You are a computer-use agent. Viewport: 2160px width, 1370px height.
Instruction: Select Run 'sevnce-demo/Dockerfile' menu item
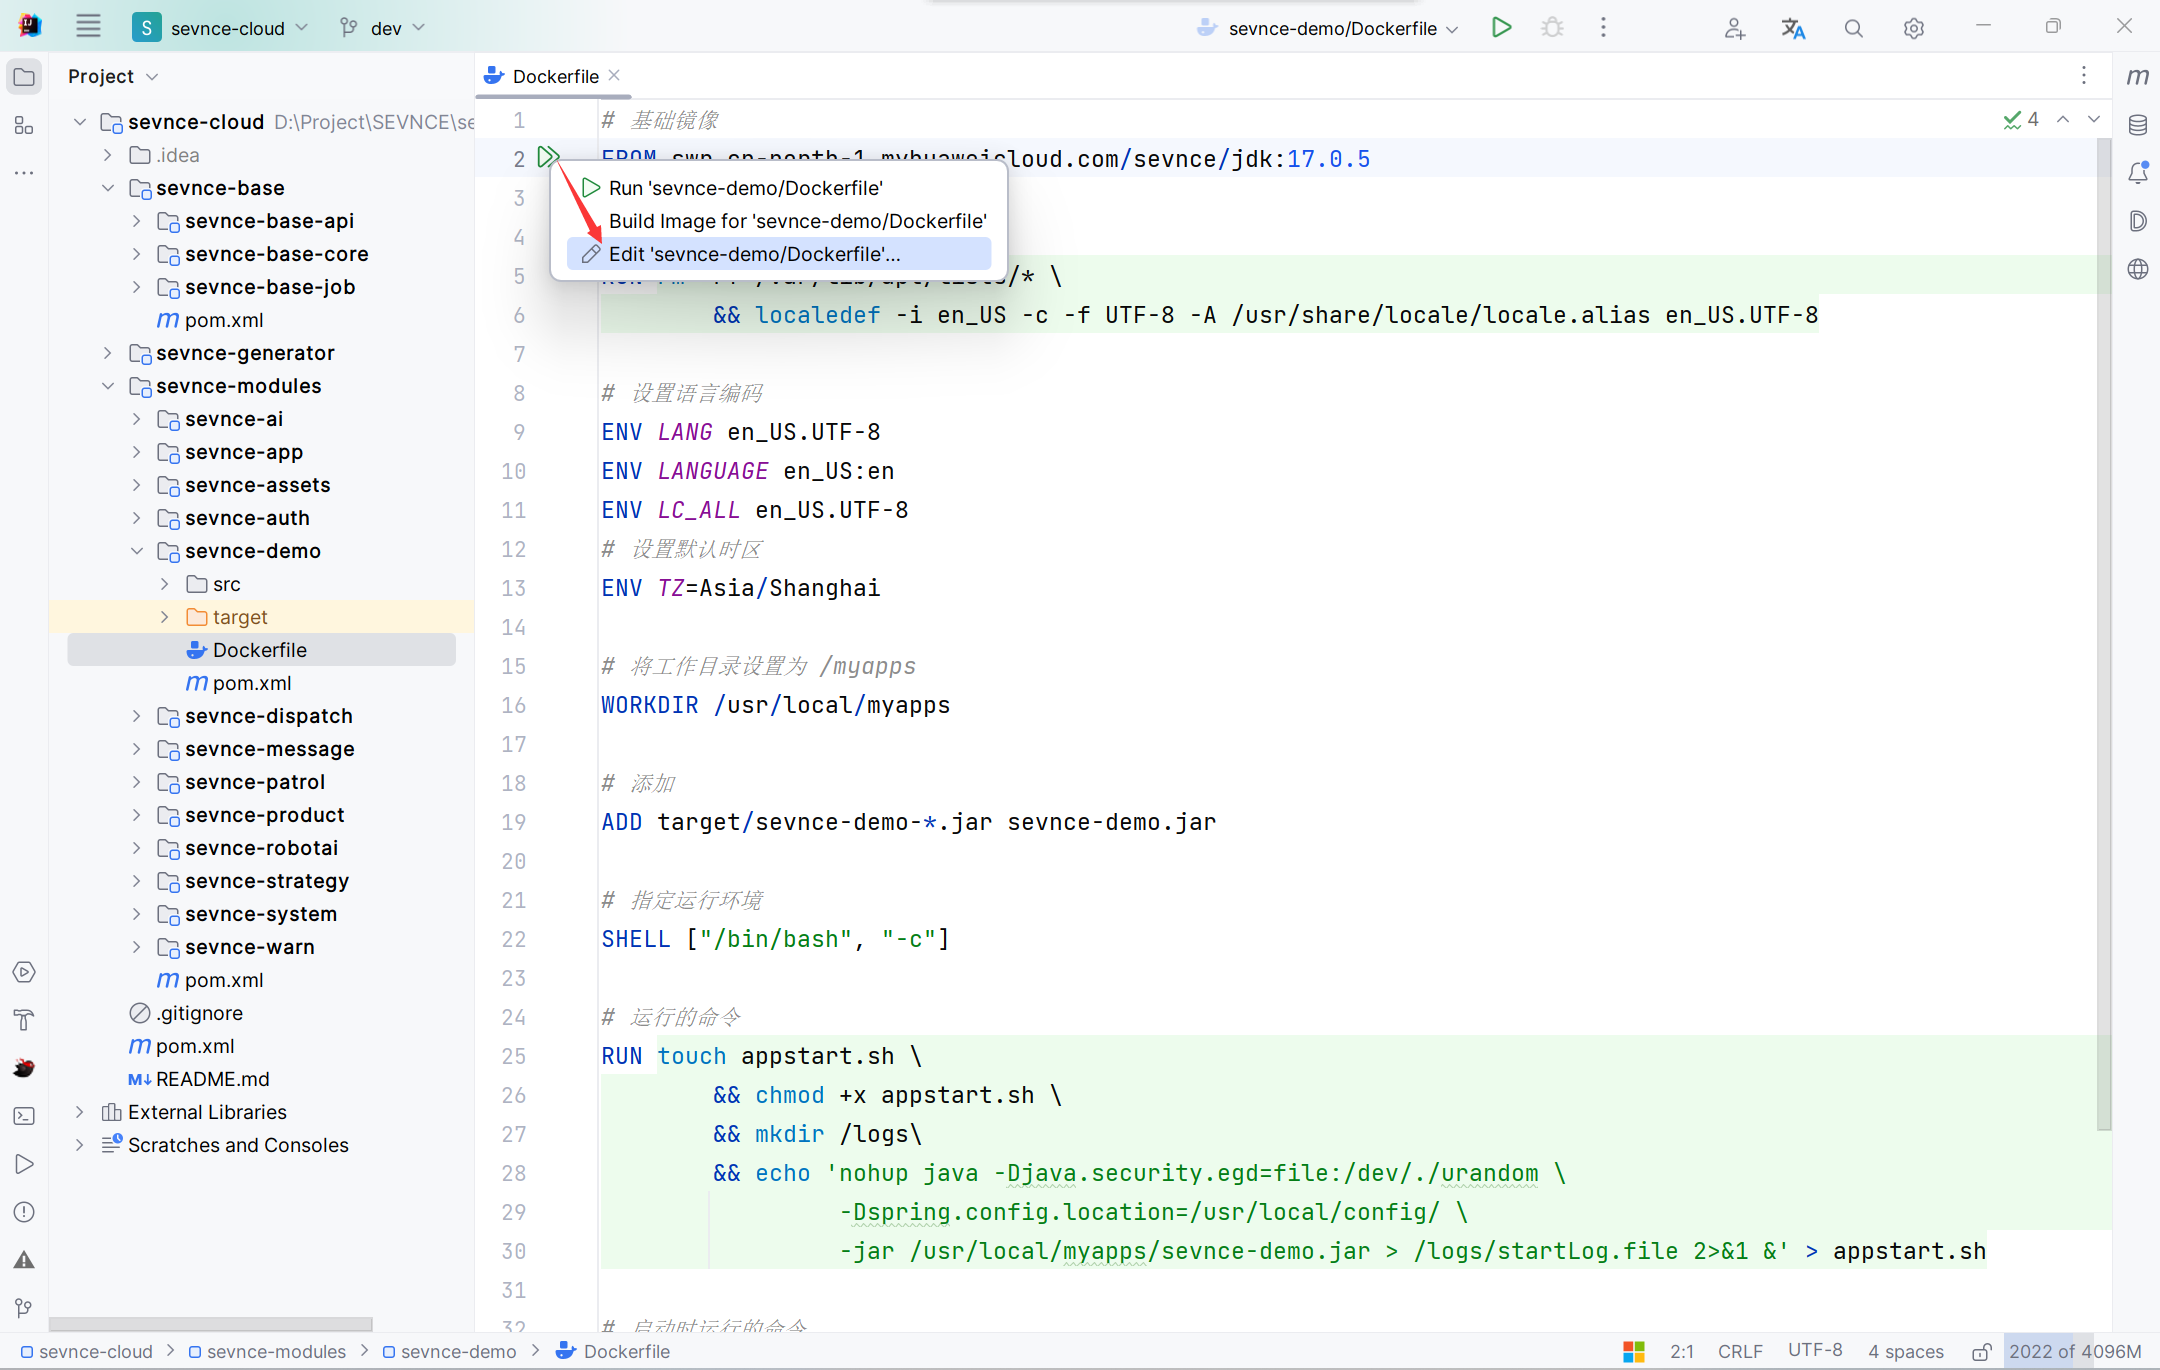779,188
